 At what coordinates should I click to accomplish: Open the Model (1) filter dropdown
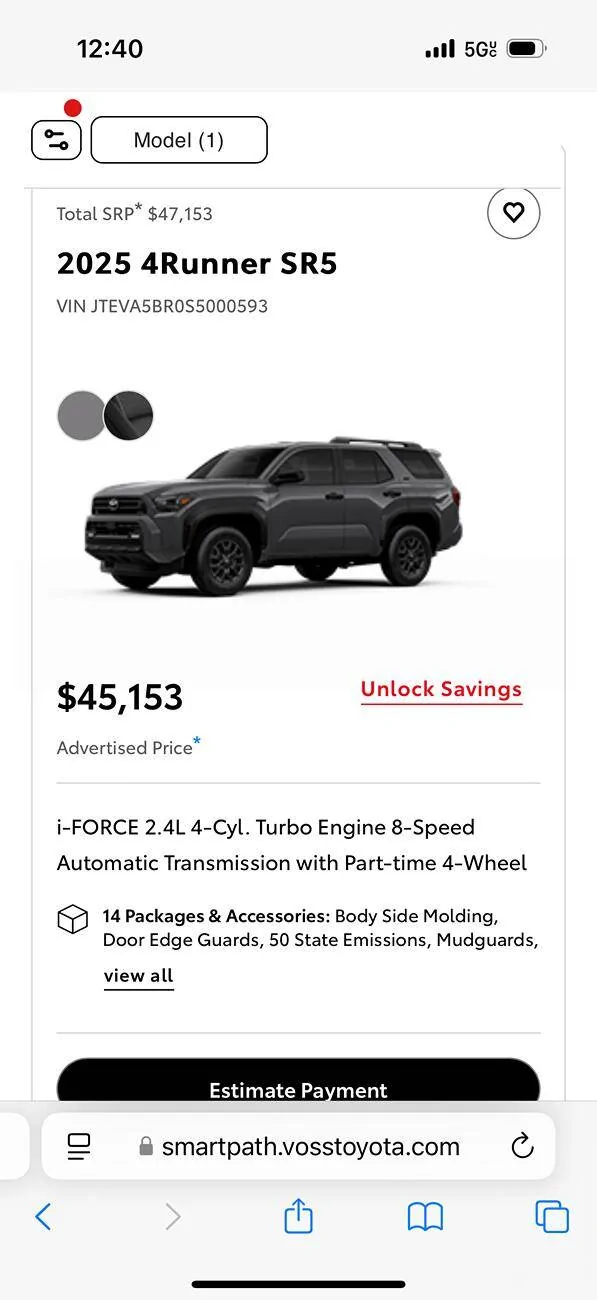coord(178,140)
